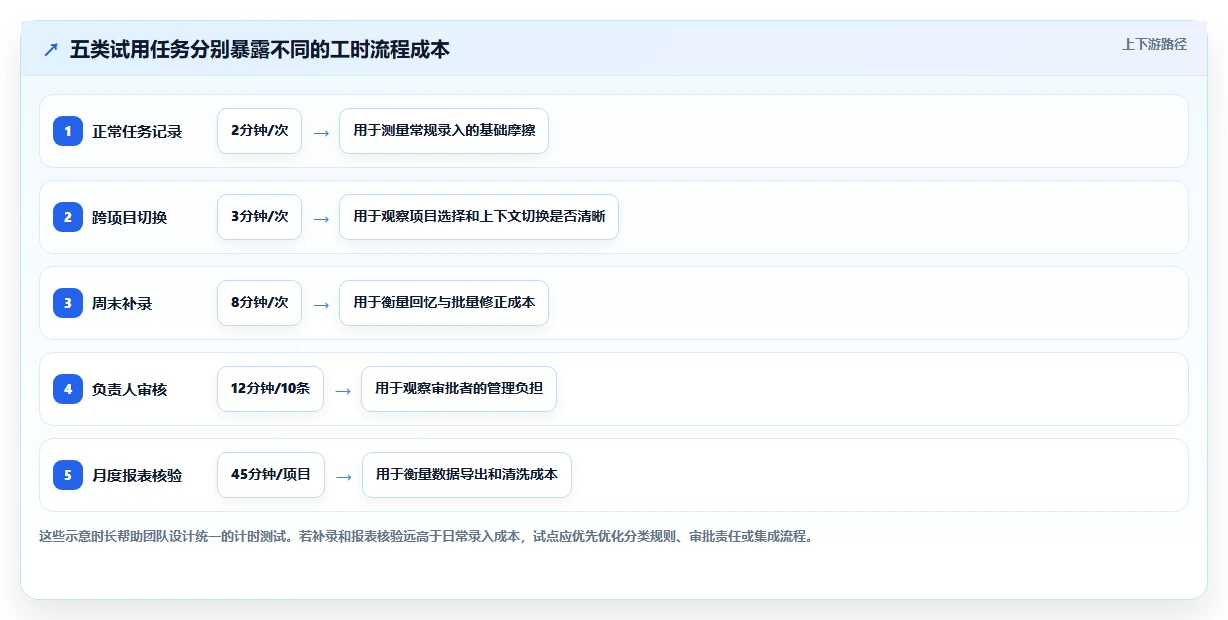Select number badge 5 for 月度报表核验

(x=68, y=475)
